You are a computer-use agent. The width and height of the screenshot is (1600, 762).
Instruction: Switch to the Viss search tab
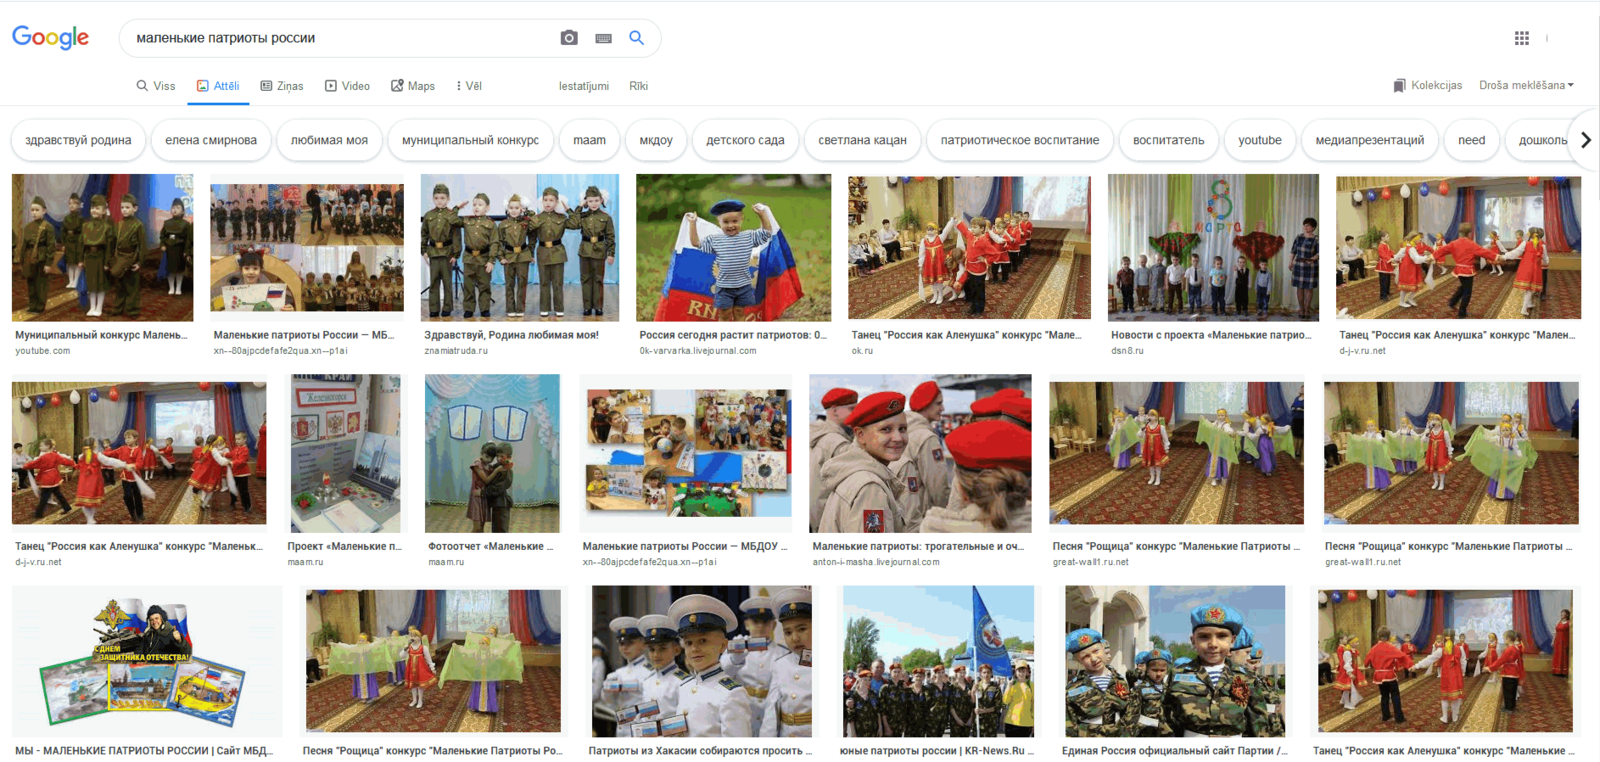(156, 86)
